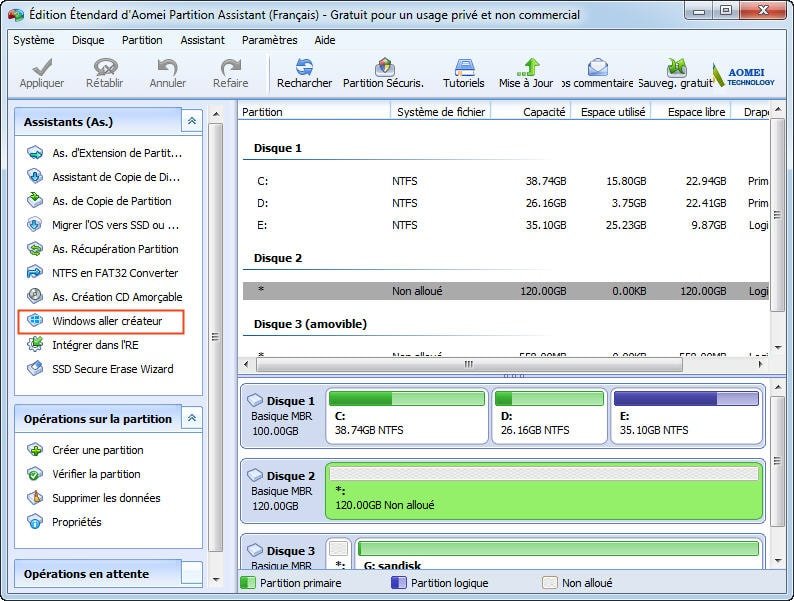Open Assistant de Copie de Disque icon
Image resolution: width=794 pixels, height=601 pixels.
[35, 176]
